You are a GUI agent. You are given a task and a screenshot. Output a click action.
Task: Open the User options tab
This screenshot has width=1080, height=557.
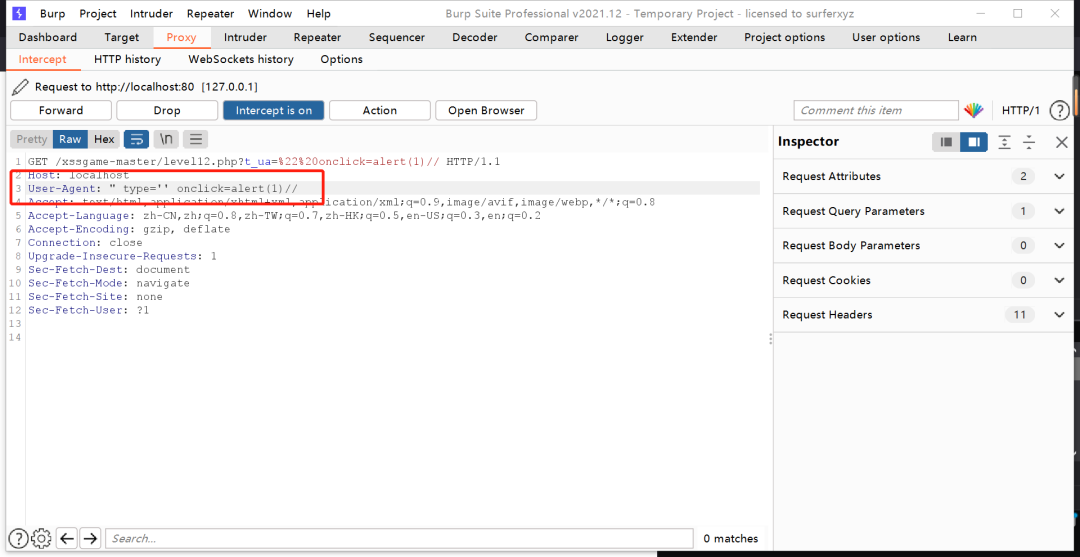[886, 38]
